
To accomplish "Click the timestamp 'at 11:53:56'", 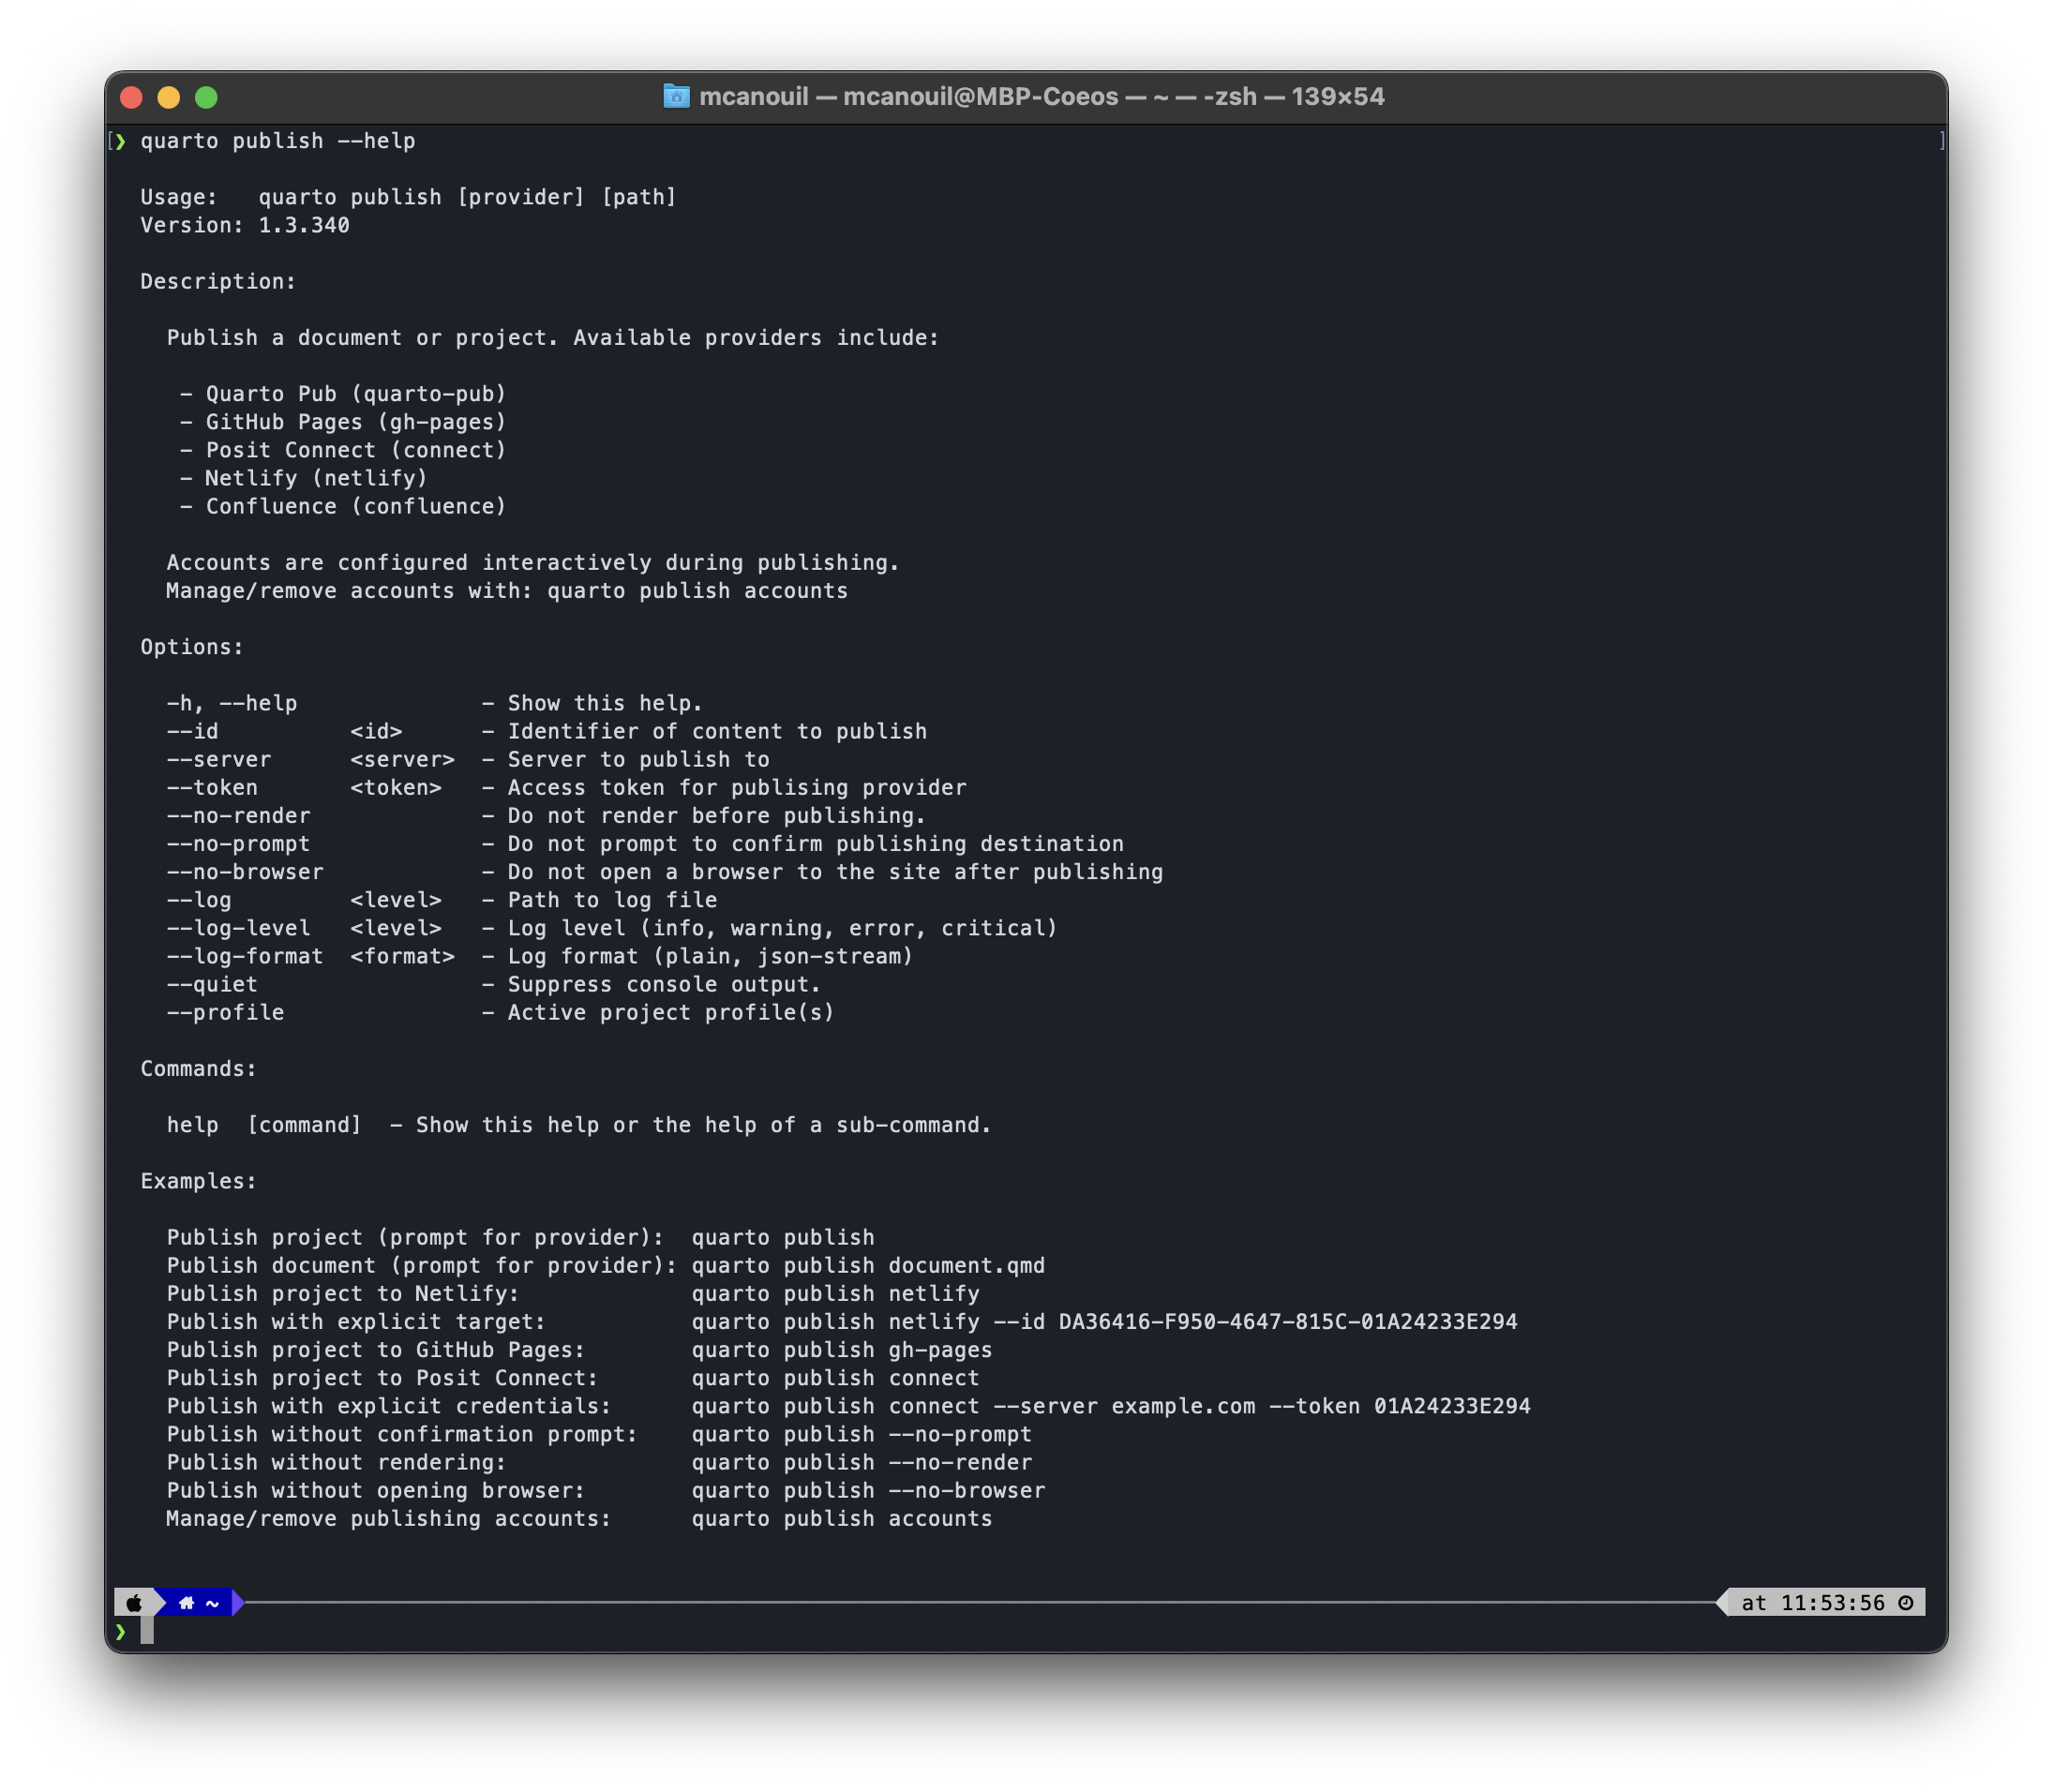I will tap(1813, 1603).
